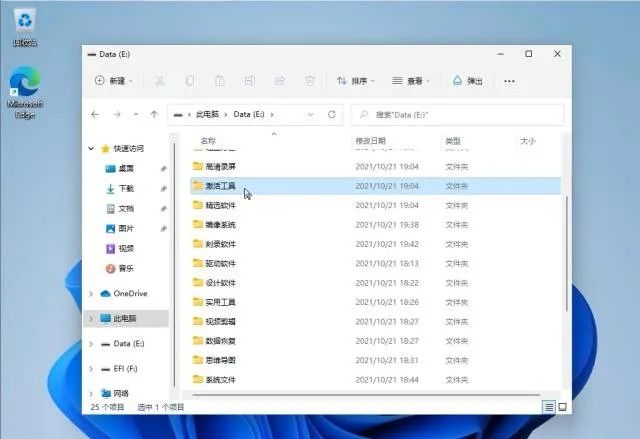The width and height of the screenshot is (640, 439).
Task: Go up one folder level arrow
Action: 154,114
